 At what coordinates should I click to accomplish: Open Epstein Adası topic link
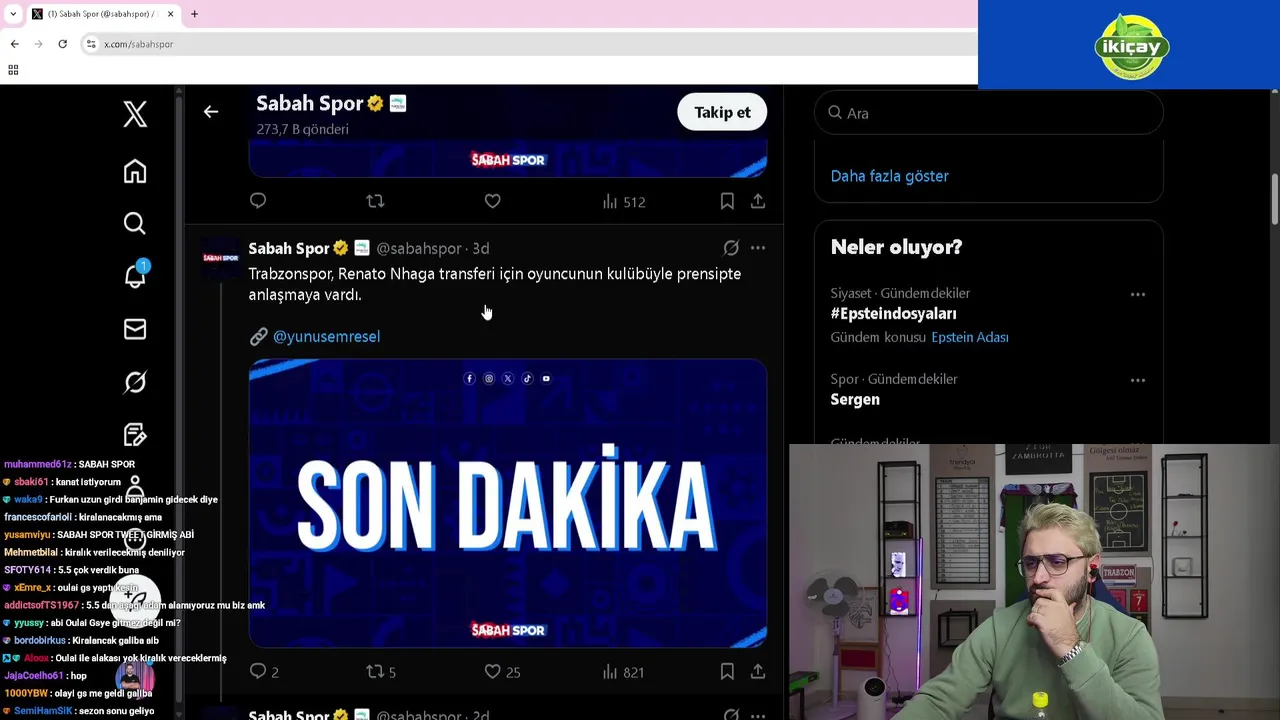tap(969, 338)
